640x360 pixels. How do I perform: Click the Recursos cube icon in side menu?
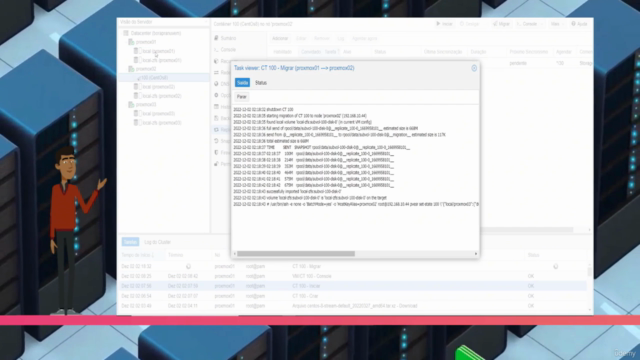(x=216, y=61)
